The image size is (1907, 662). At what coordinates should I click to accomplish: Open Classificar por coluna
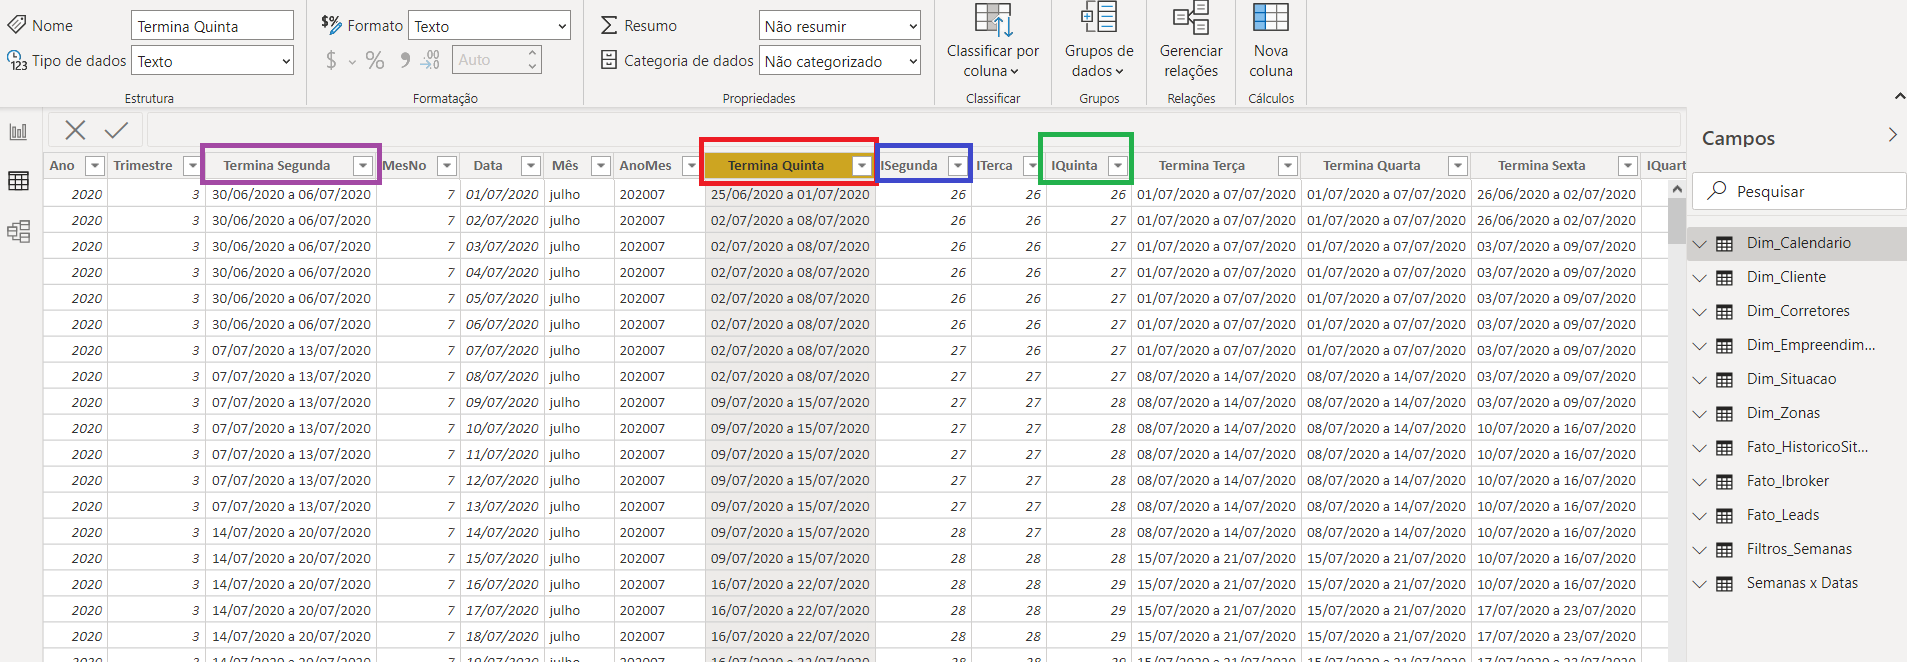pyautogui.click(x=993, y=40)
